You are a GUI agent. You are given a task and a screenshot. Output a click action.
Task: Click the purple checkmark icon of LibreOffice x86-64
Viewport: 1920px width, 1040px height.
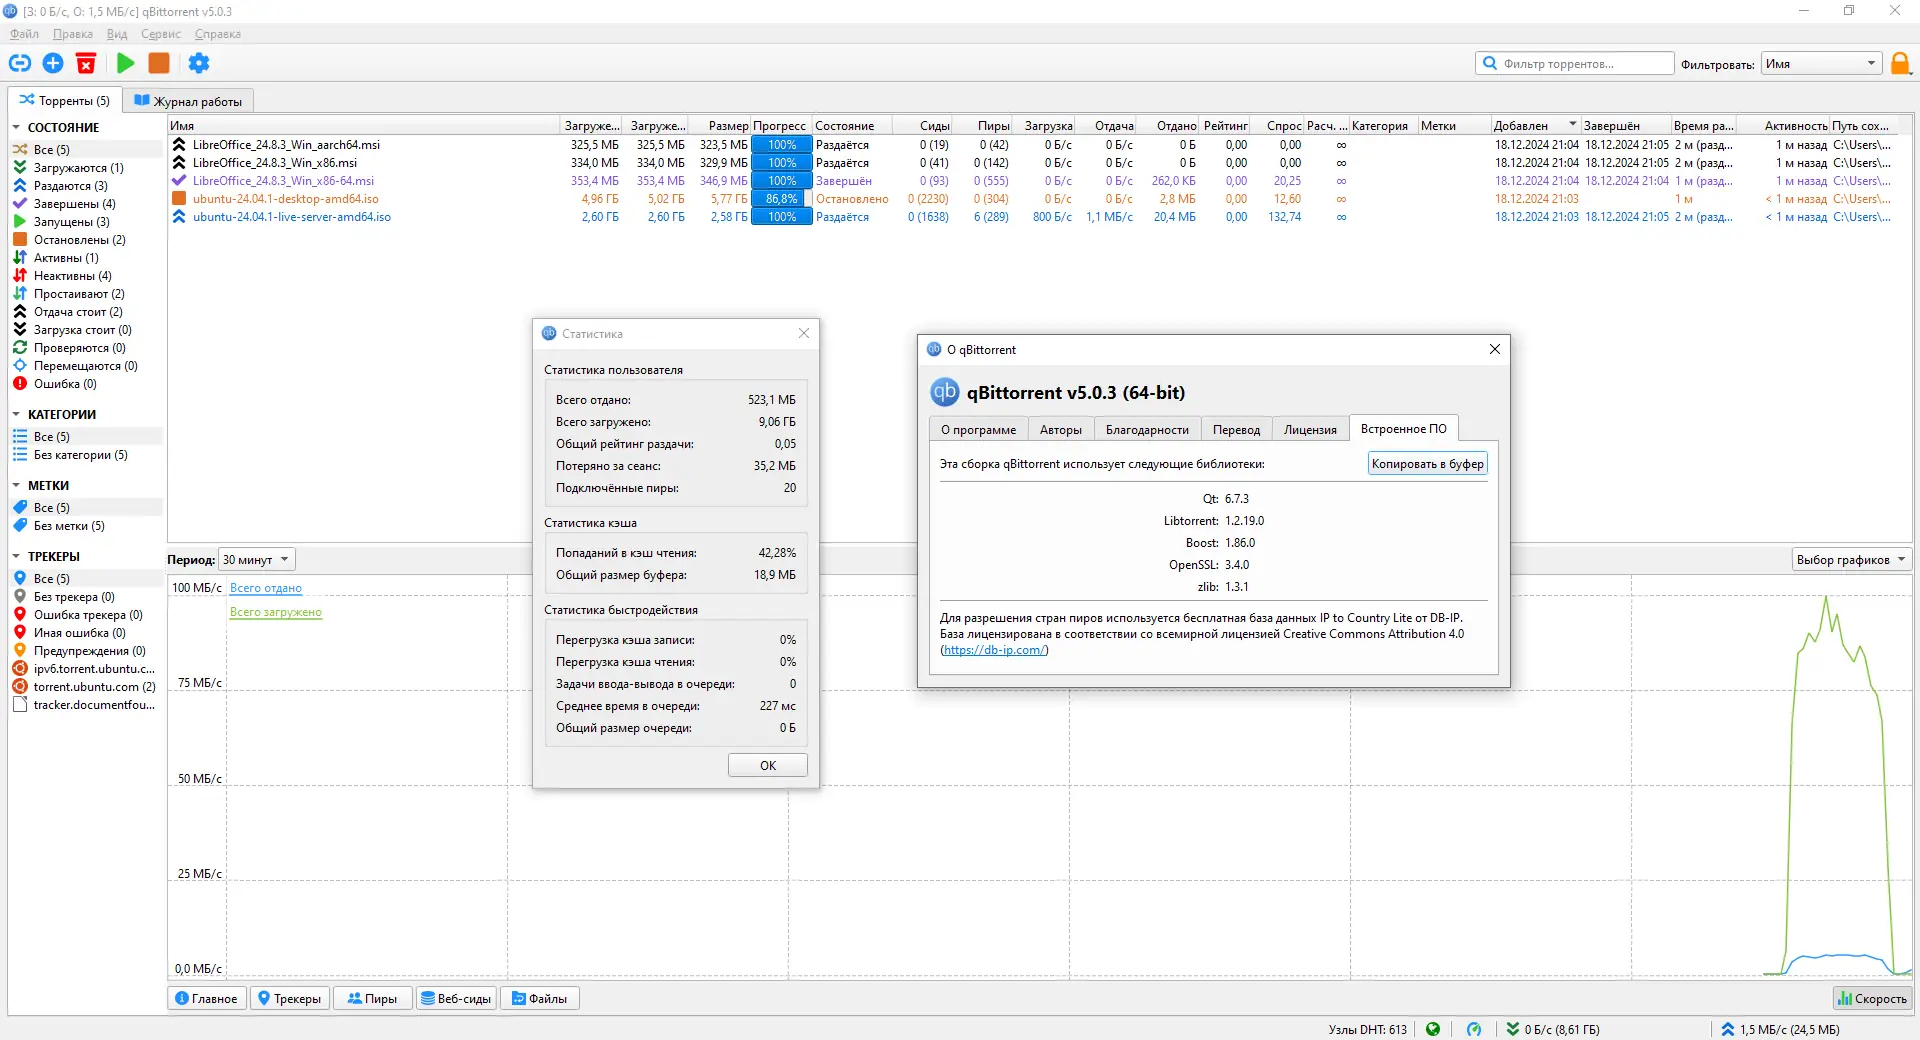tap(179, 181)
